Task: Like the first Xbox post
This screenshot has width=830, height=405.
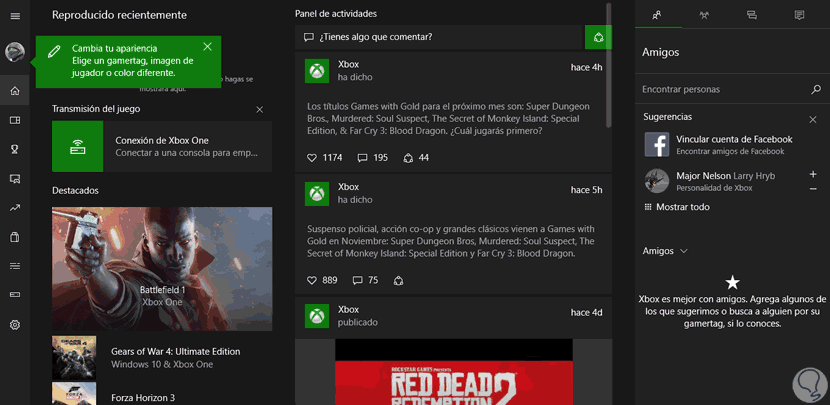Action: [312, 158]
